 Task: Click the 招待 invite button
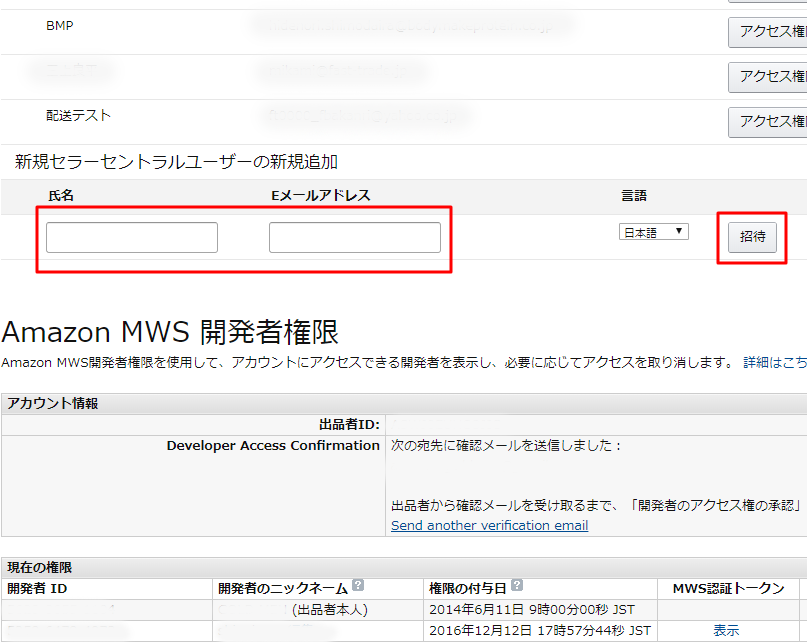[752, 237]
